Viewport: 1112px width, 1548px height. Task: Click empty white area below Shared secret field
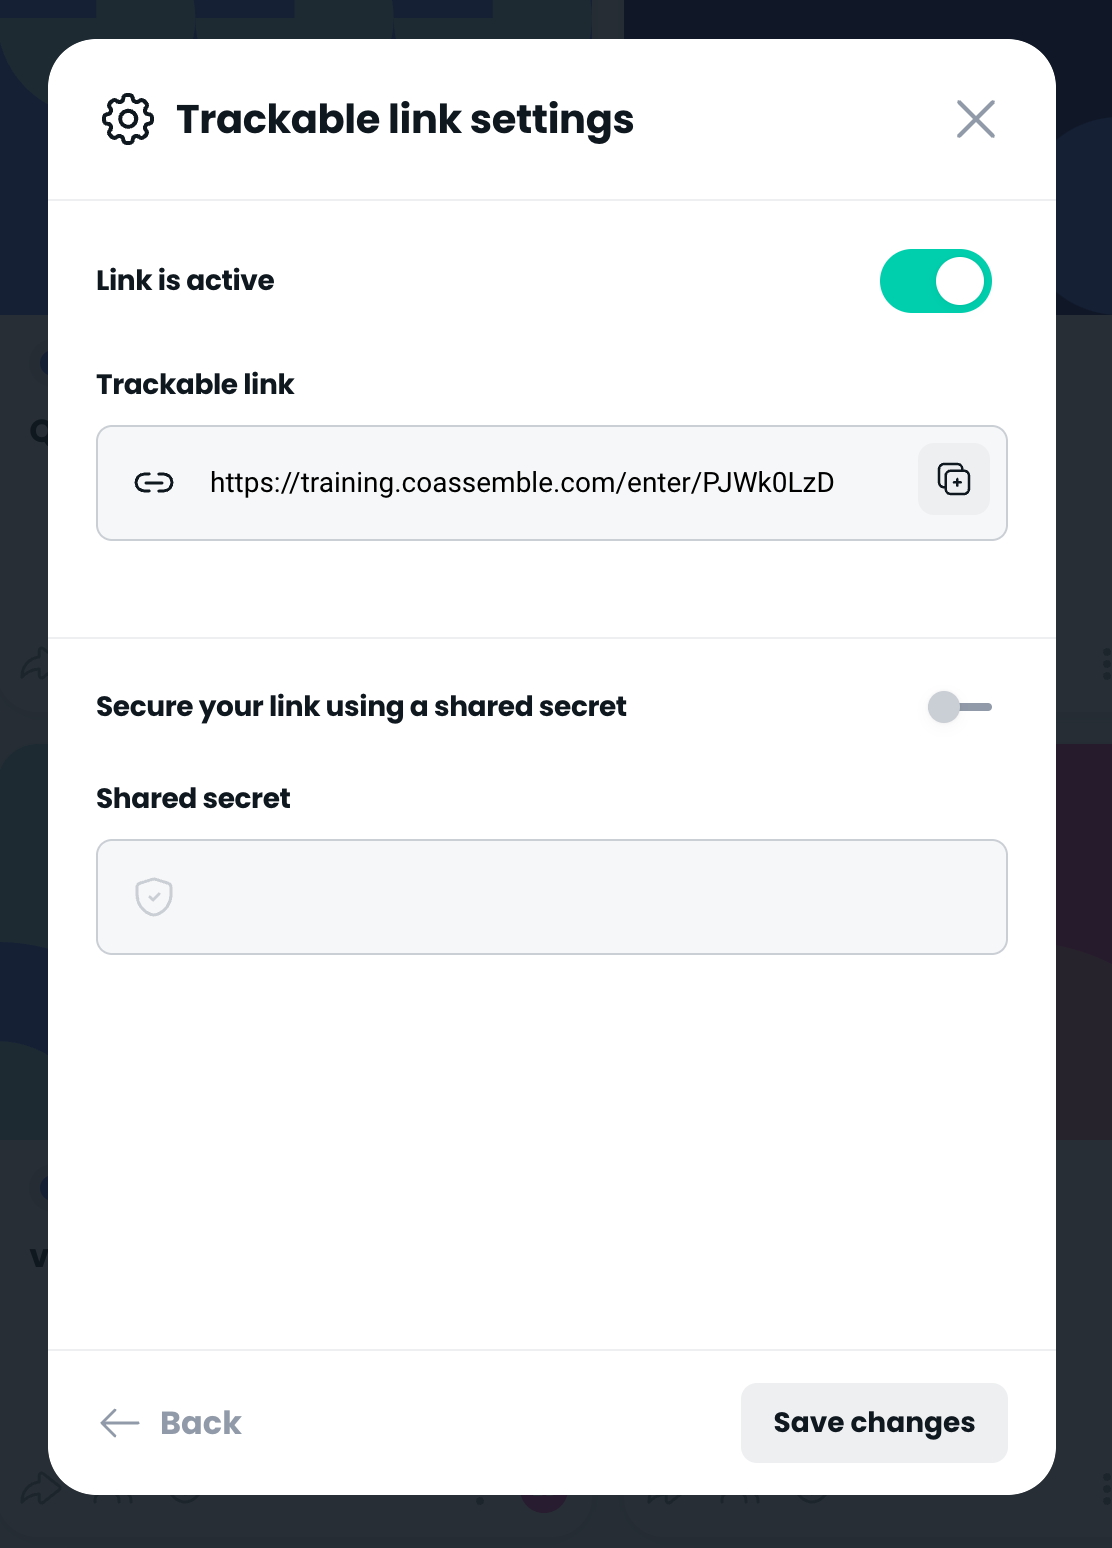point(550,1150)
